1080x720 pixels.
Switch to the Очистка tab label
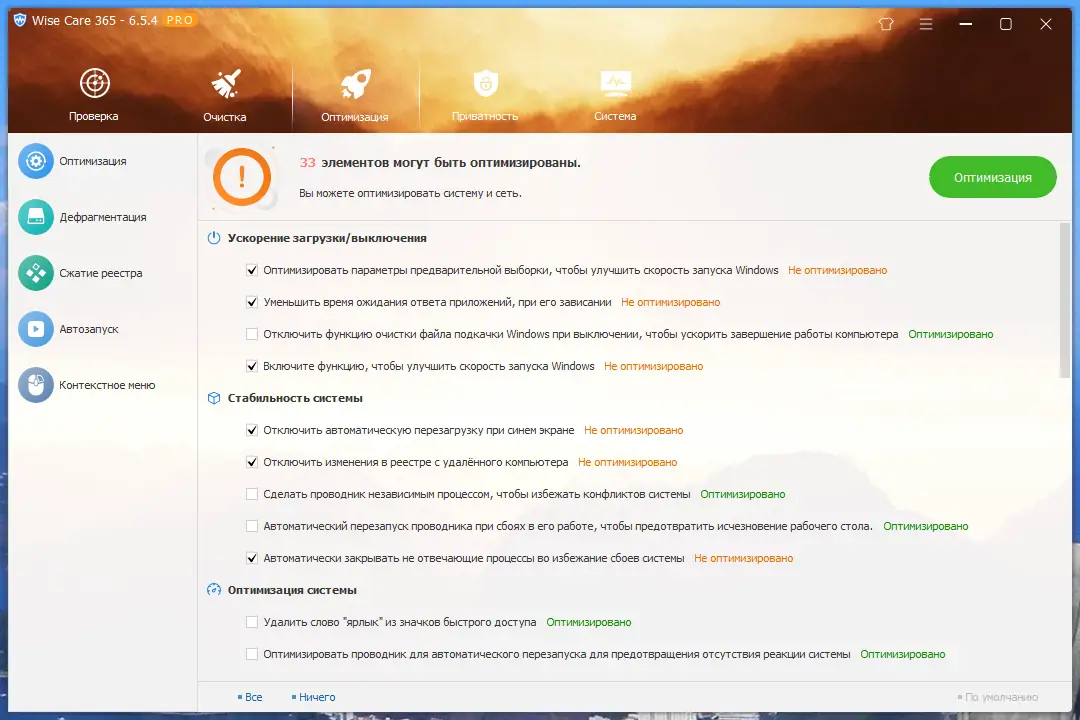coord(225,117)
